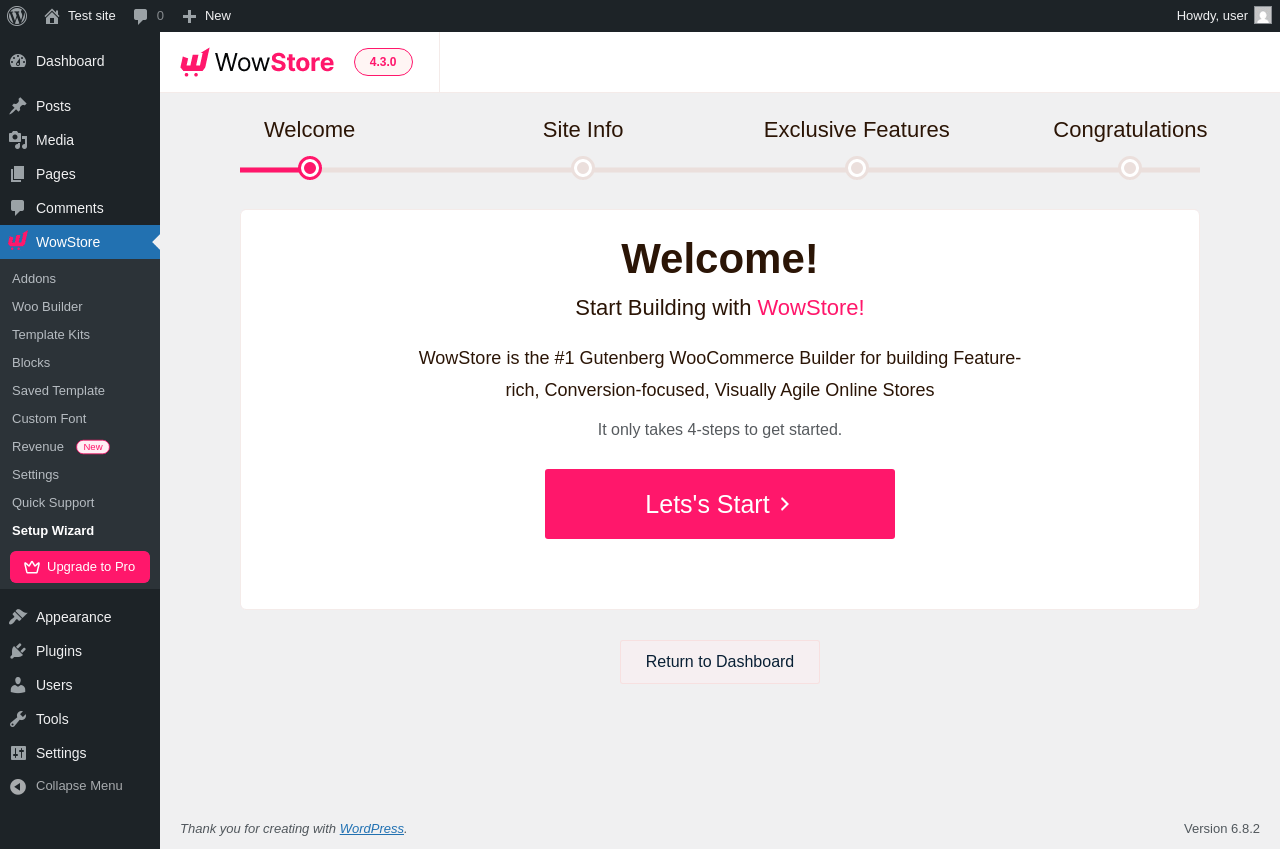Click the Site Info step label
Image resolution: width=1280 pixels, height=849 pixels.
(583, 130)
